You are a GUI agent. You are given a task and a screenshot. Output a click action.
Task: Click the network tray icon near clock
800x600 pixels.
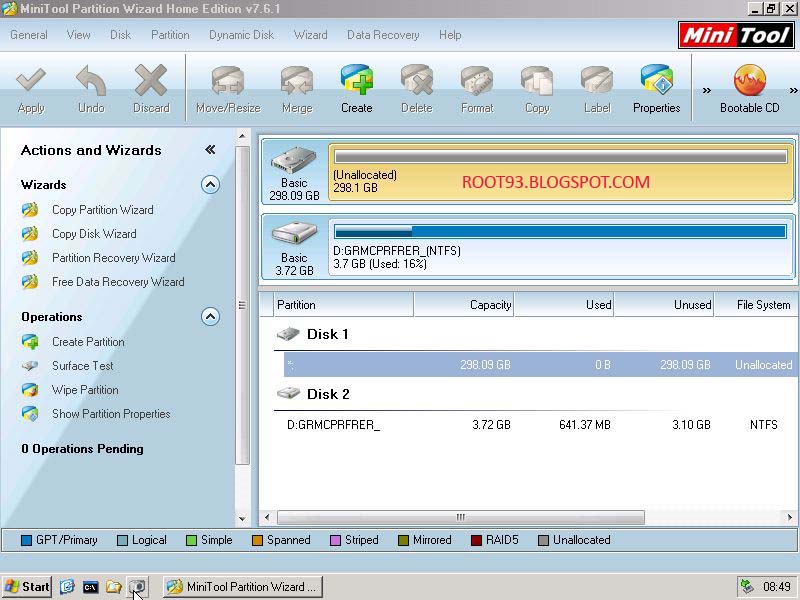click(747, 587)
